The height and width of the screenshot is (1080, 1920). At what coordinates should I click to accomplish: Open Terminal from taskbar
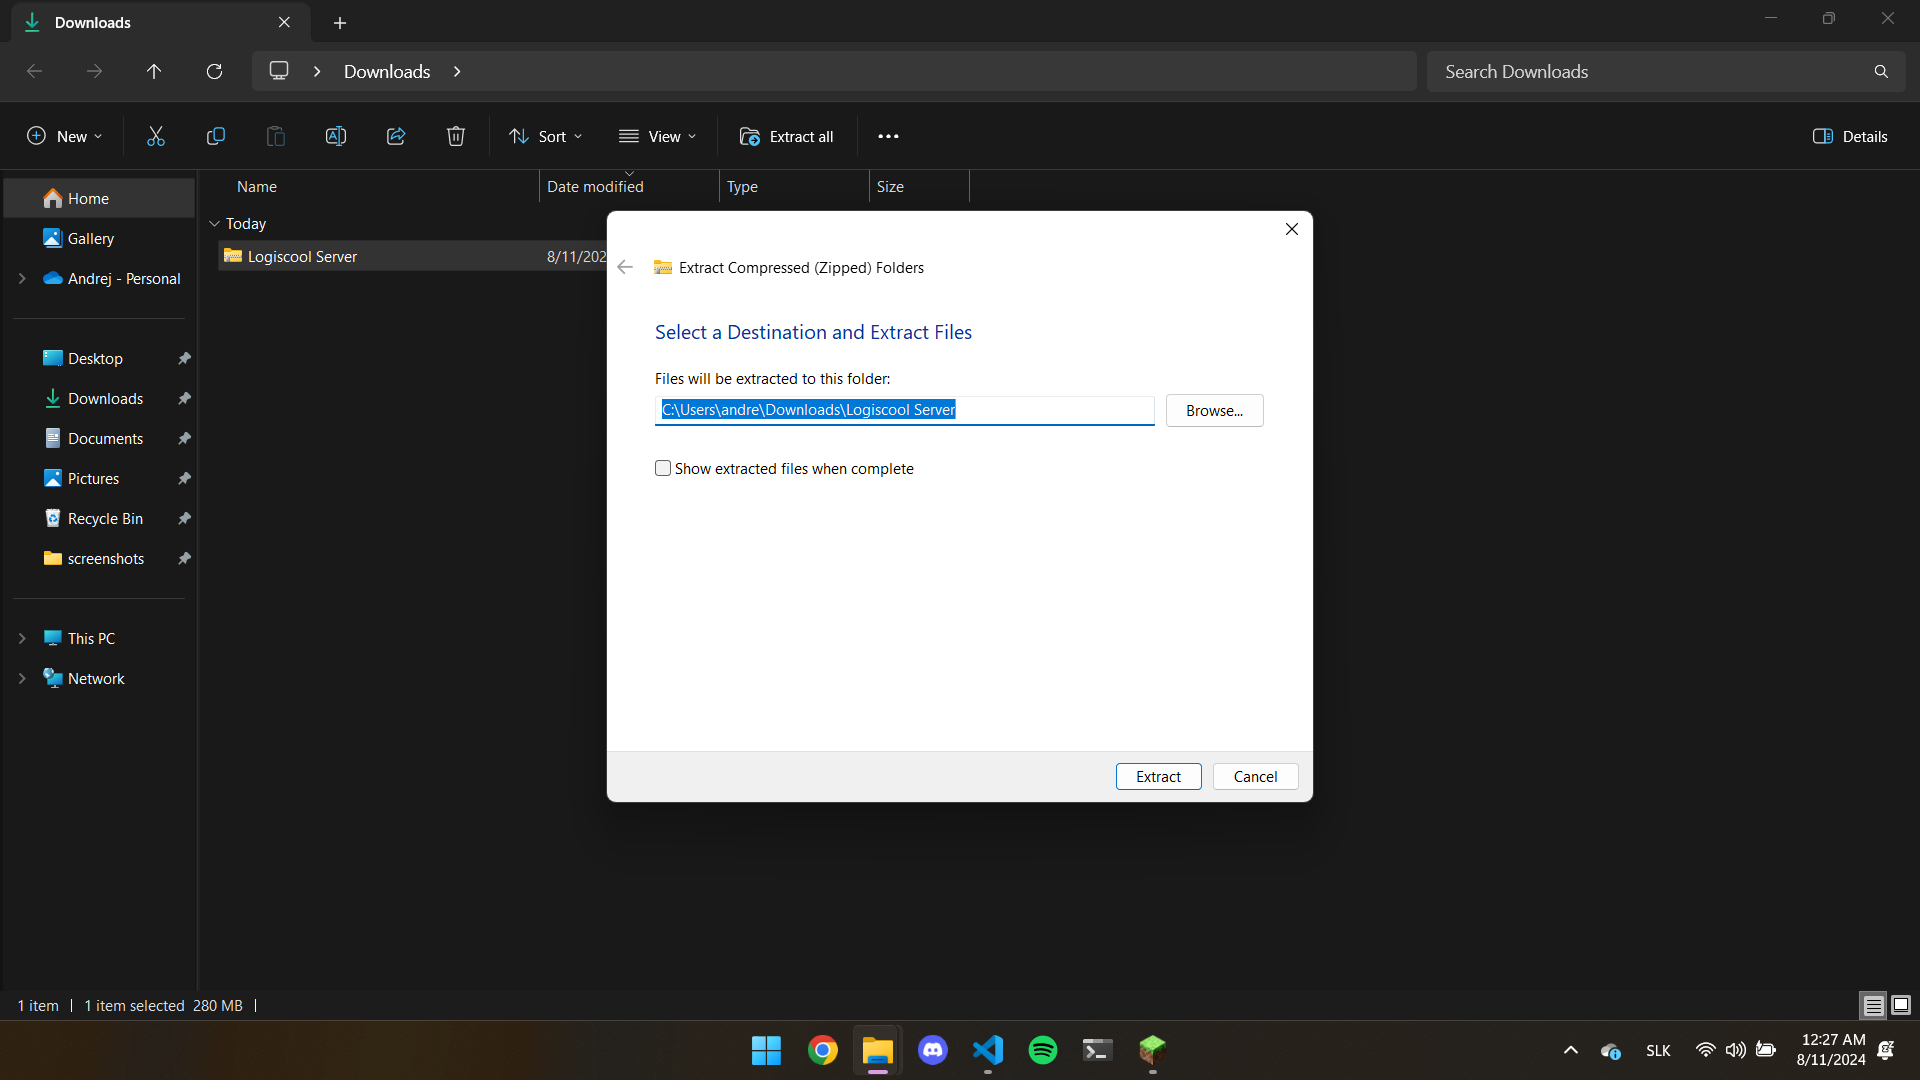click(1098, 1050)
